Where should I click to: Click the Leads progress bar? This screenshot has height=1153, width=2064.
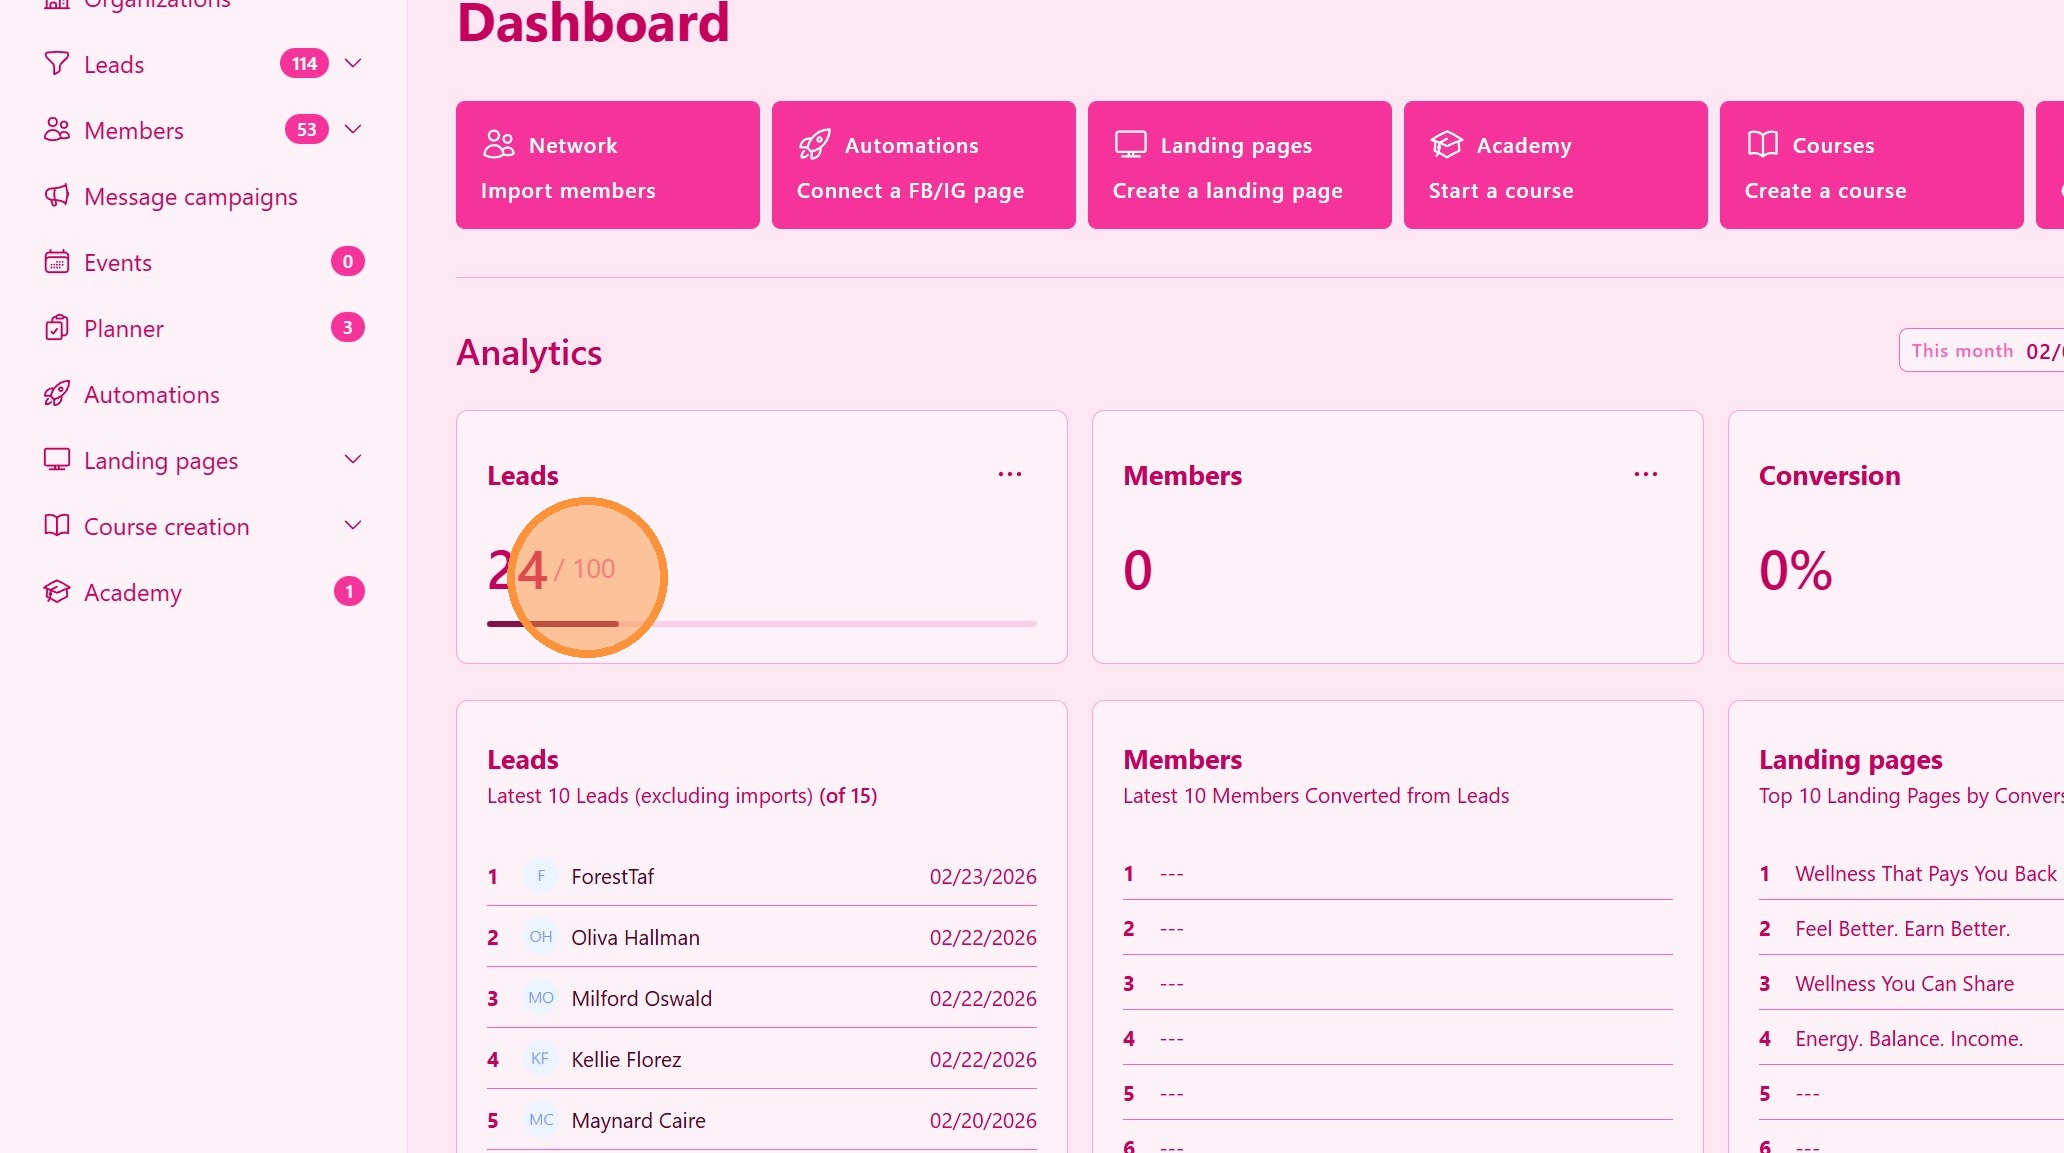coord(761,624)
